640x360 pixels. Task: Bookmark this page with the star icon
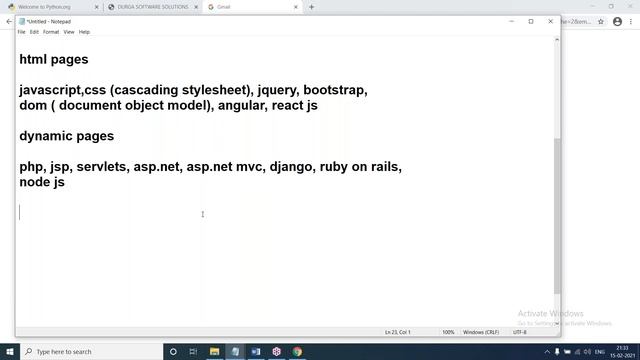click(601, 22)
